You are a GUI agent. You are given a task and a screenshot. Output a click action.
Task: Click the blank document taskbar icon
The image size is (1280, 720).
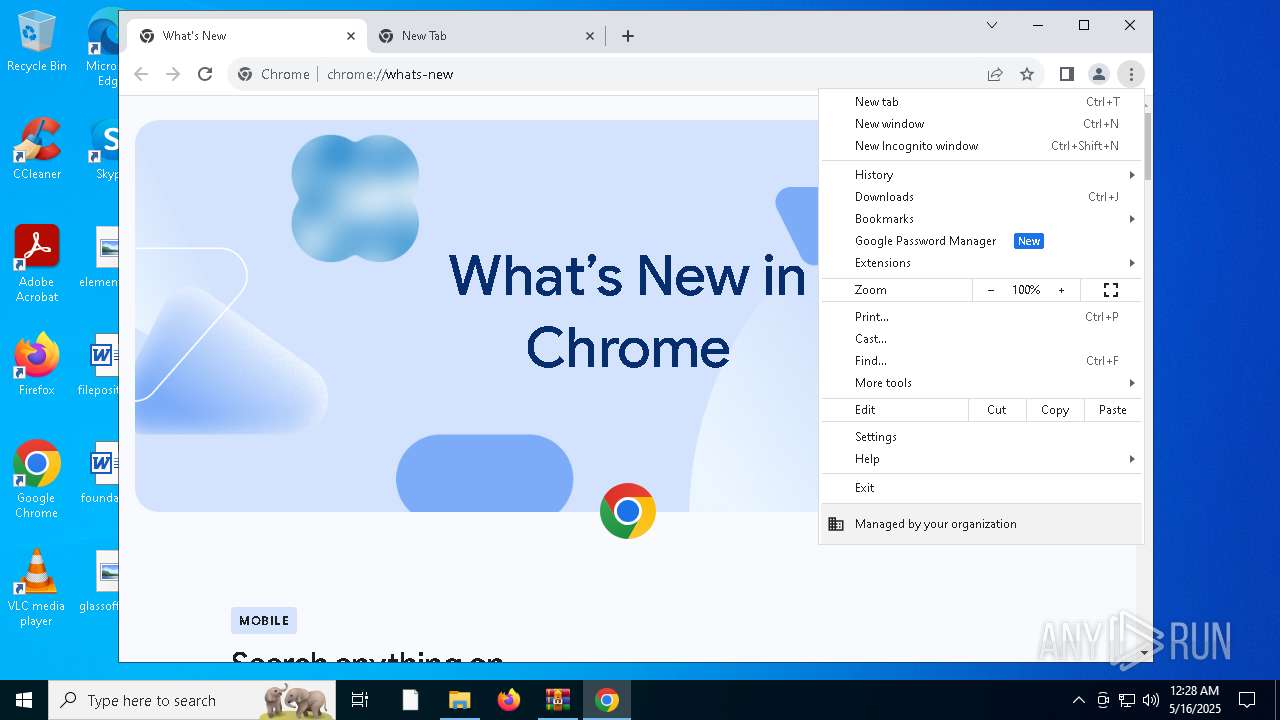(410, 700)
